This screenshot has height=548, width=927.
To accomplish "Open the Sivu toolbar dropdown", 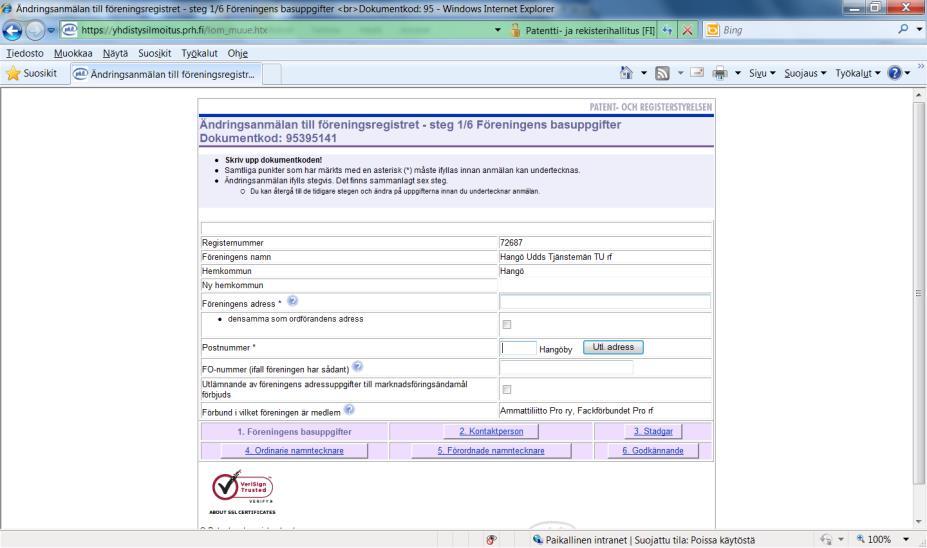I will coord(762,73).
